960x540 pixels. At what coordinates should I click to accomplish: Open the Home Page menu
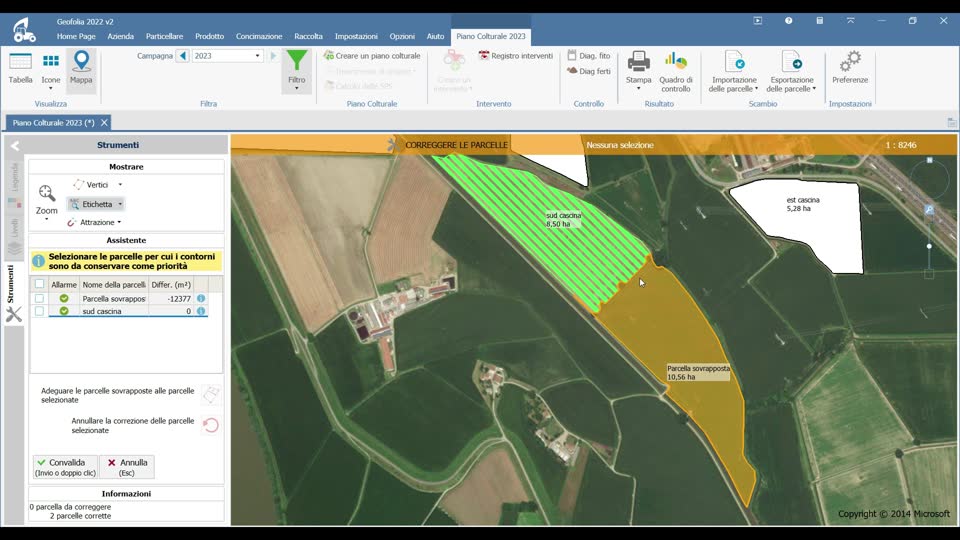click(76, 36)
